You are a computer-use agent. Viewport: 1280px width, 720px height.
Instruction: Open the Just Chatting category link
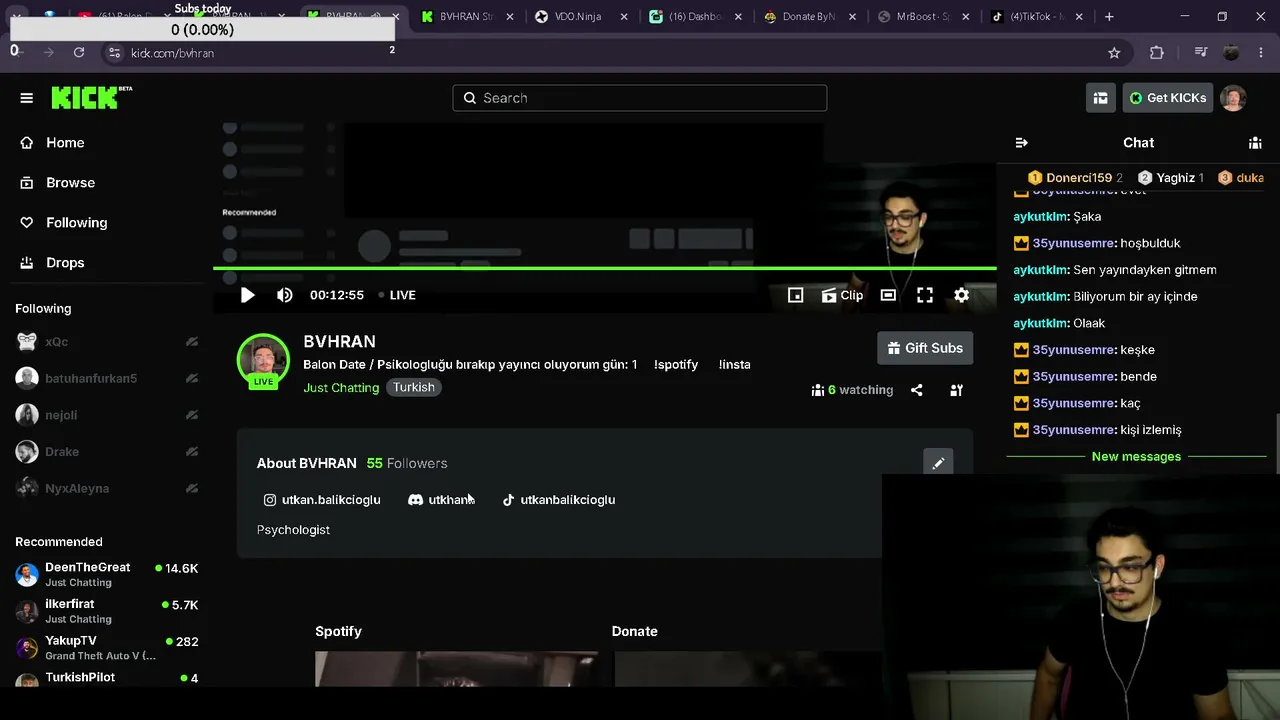click(x=341, y=388)
